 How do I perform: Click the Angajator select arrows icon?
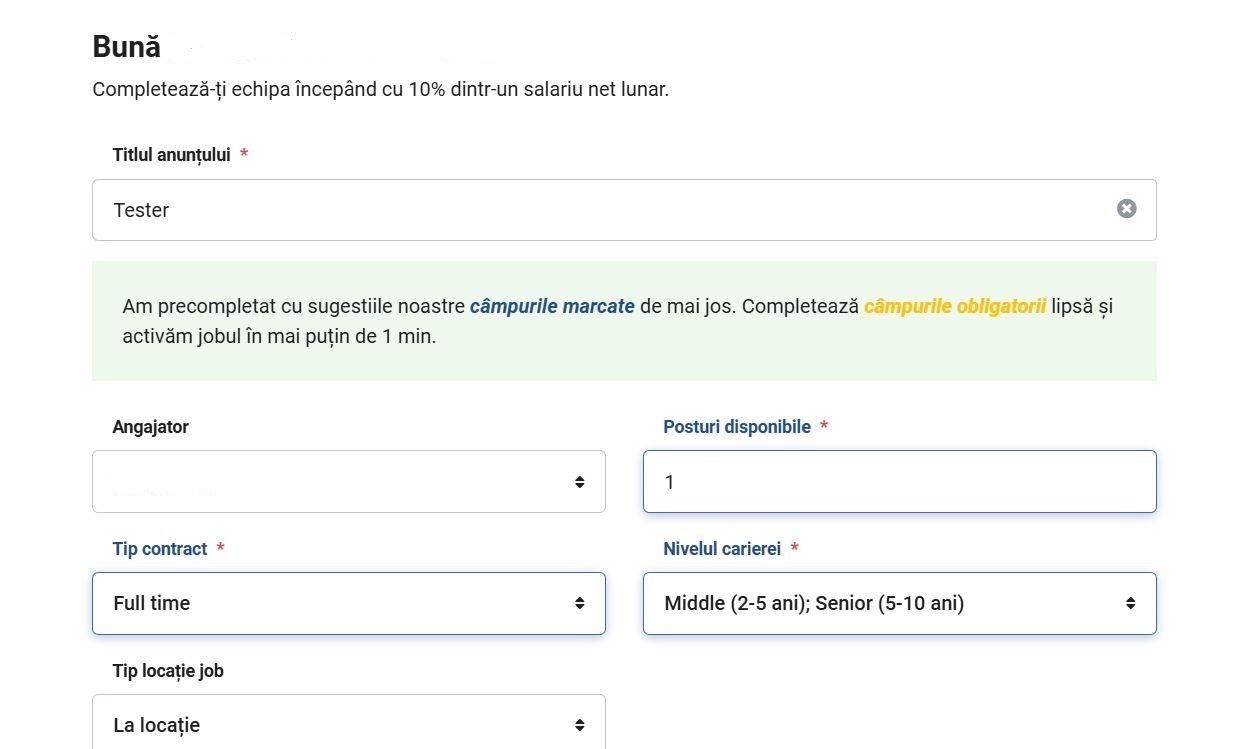(x=579, y=482)
